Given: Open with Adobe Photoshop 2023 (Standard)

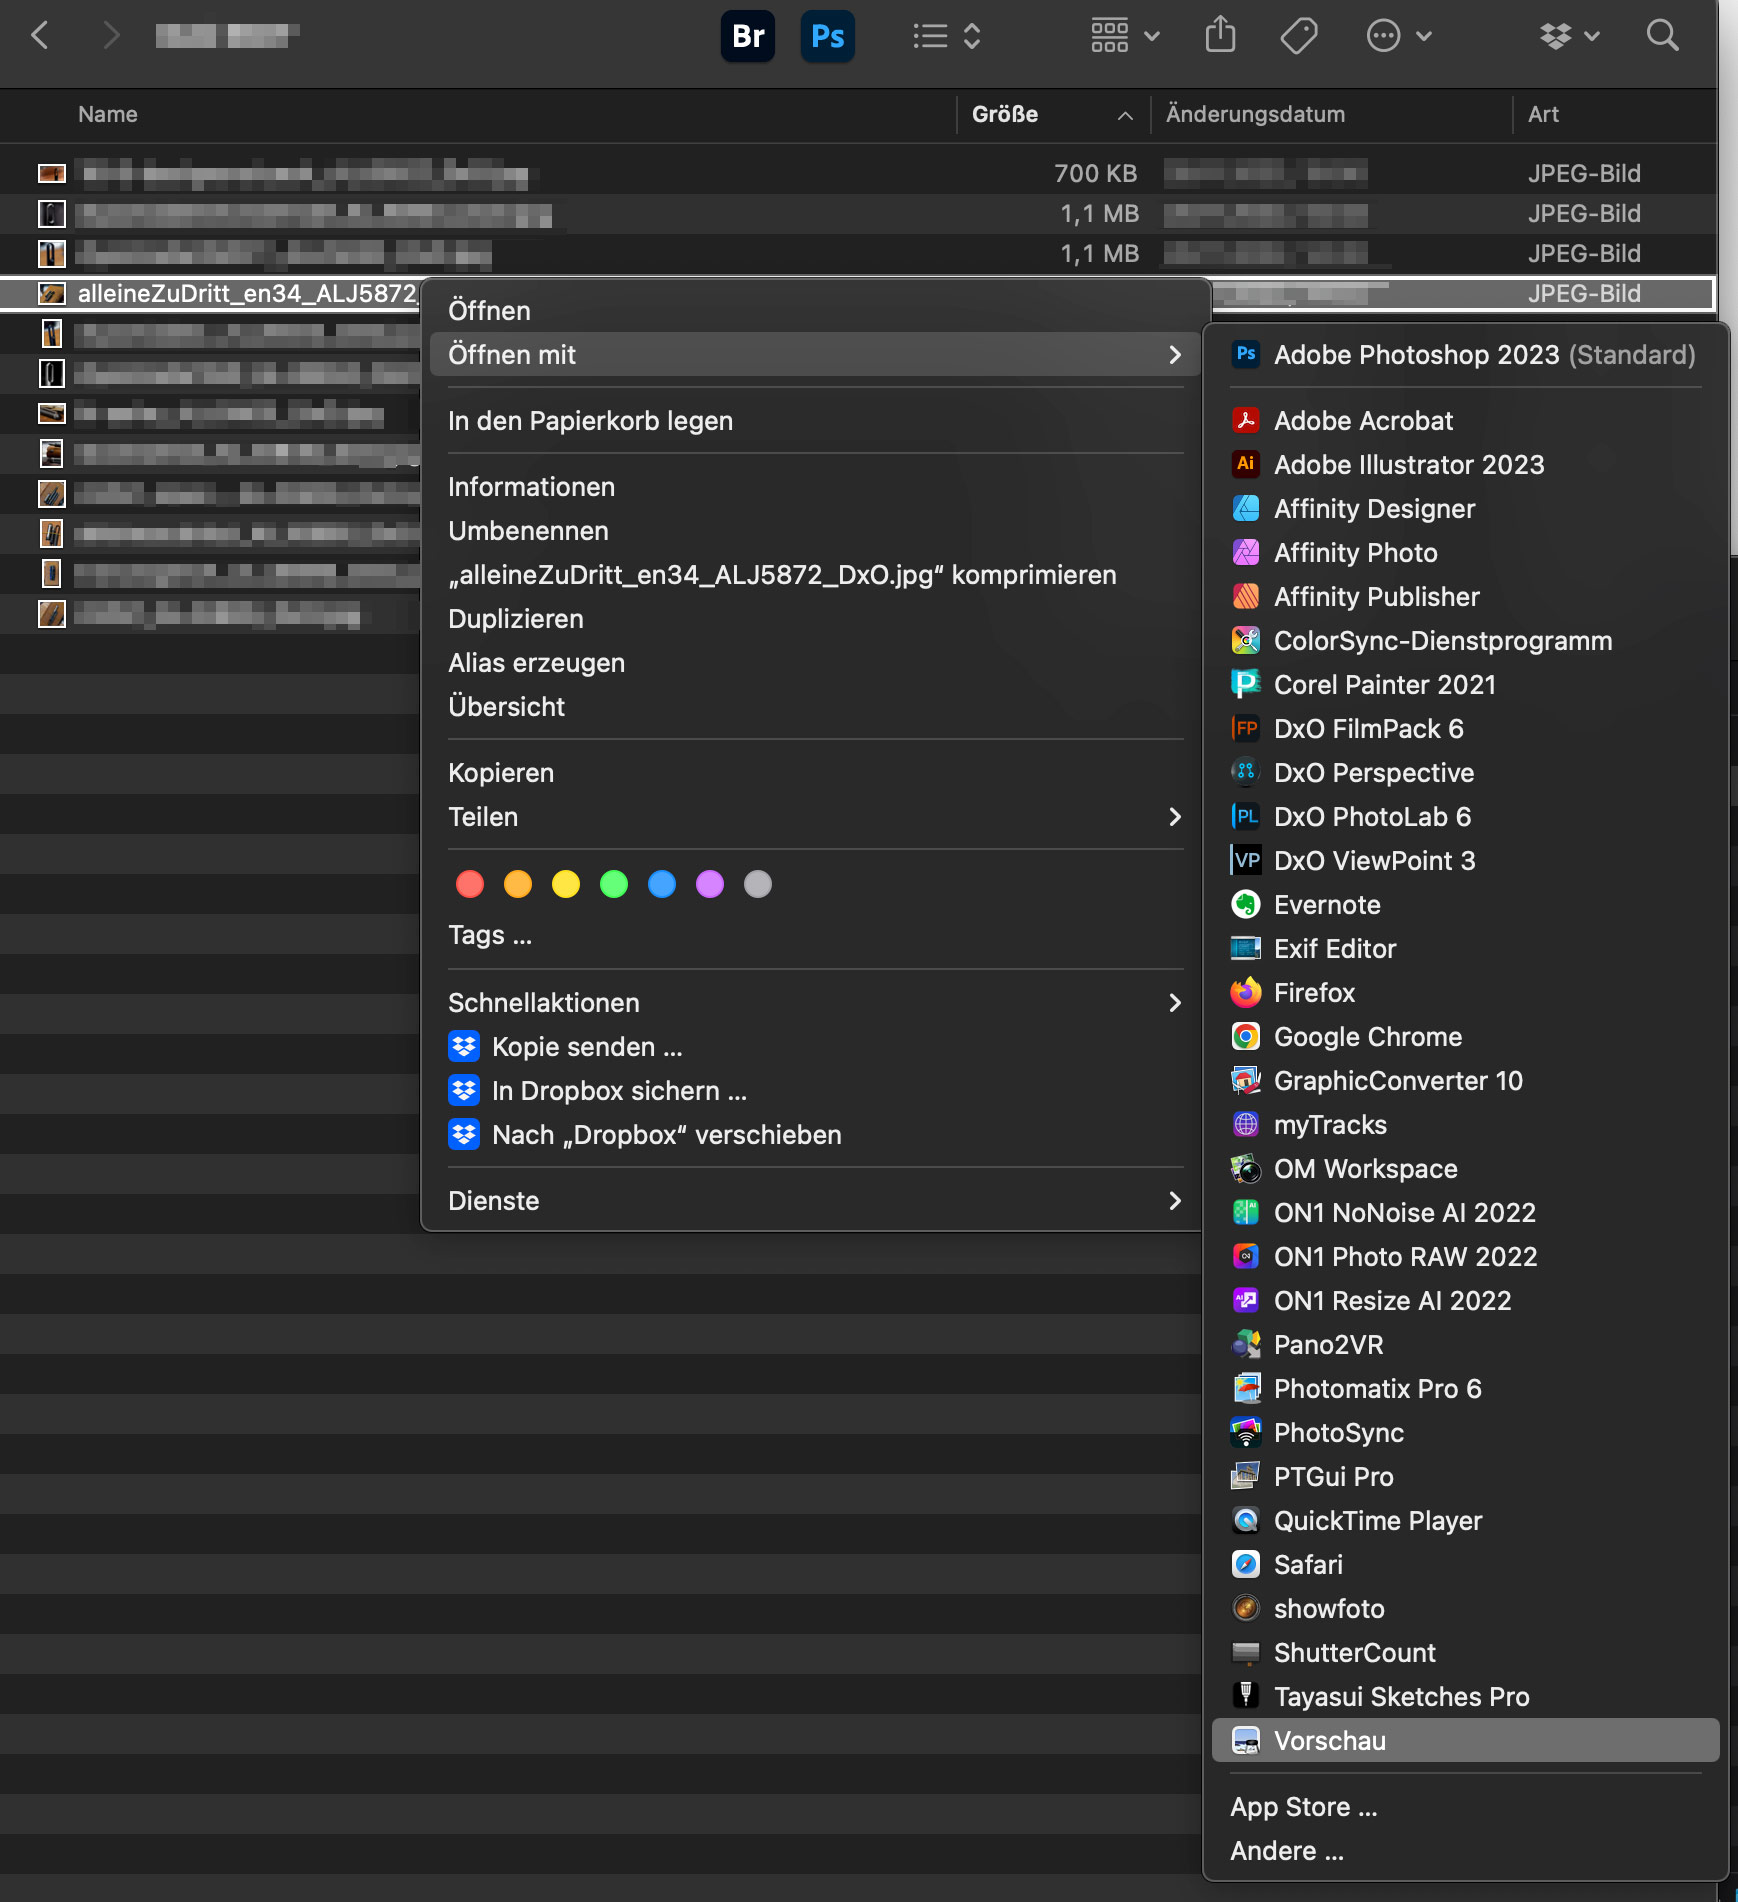Looking at the screenshot, I should click(1465, 355).
